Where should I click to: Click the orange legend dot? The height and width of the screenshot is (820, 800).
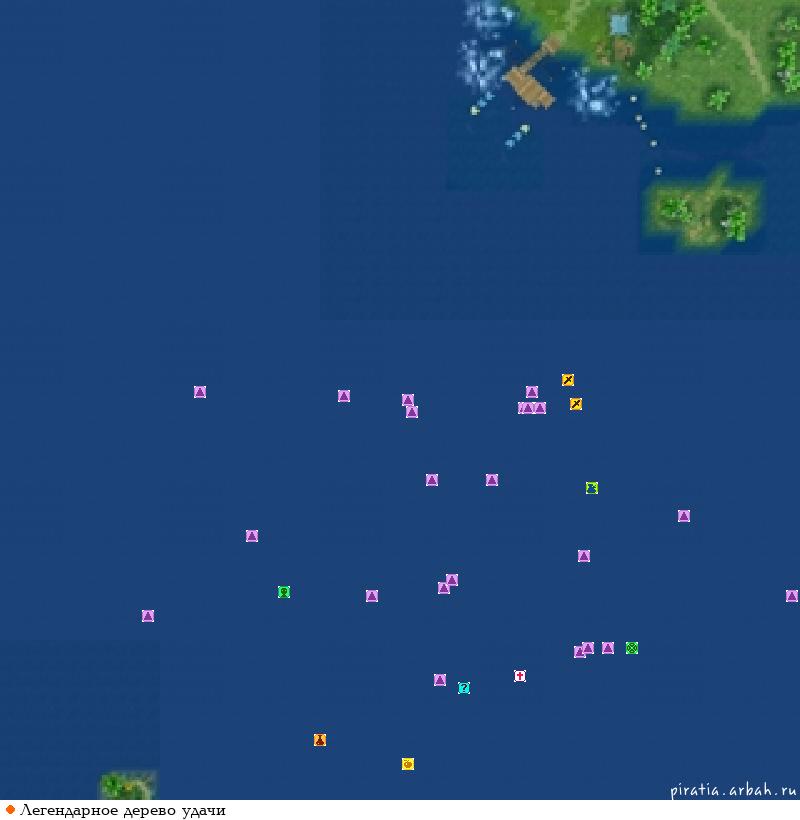click(x=9, y=810)
